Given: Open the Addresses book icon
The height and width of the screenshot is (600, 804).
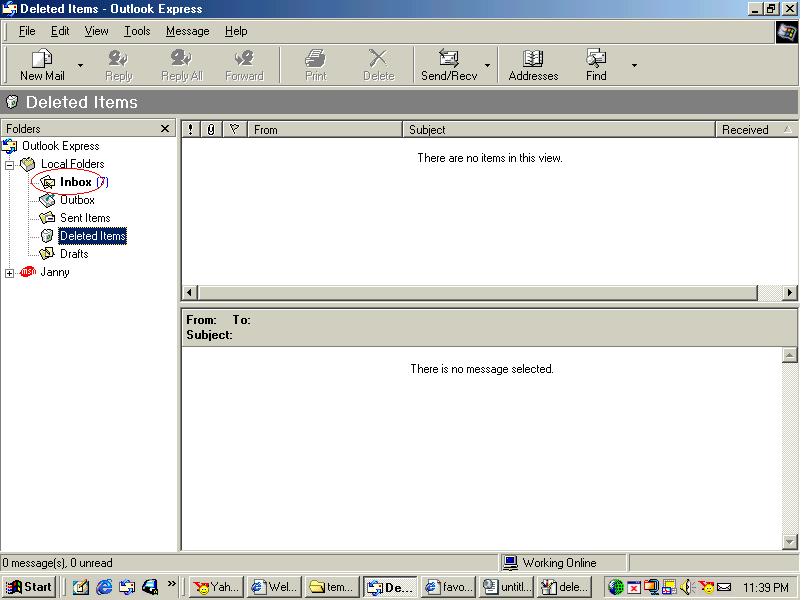Looking at the screenshot, I should (x=533, y=59).
